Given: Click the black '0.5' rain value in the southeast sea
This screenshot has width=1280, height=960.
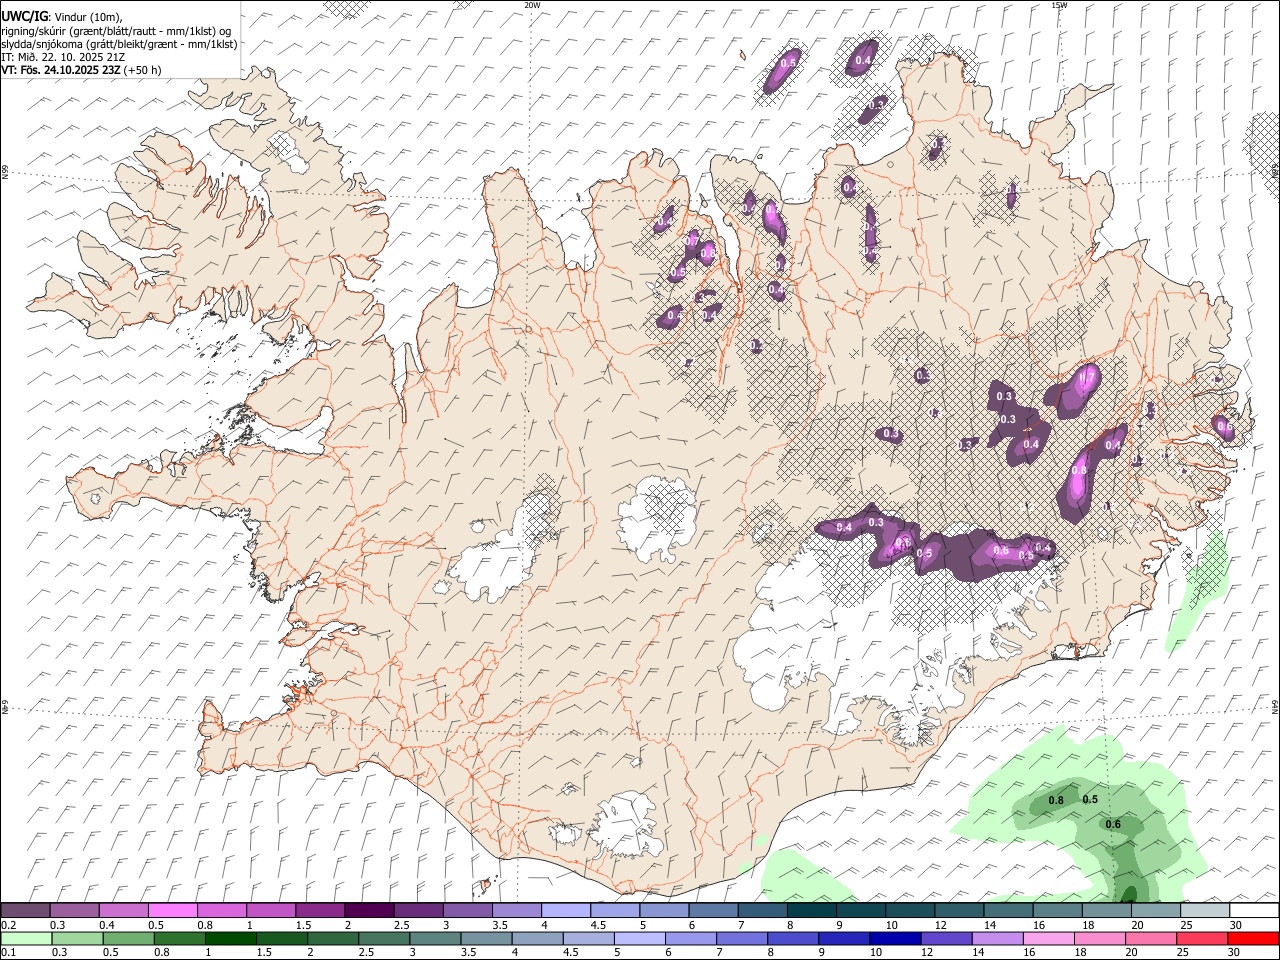Looking at the screenshot, I should point(1090,799).
